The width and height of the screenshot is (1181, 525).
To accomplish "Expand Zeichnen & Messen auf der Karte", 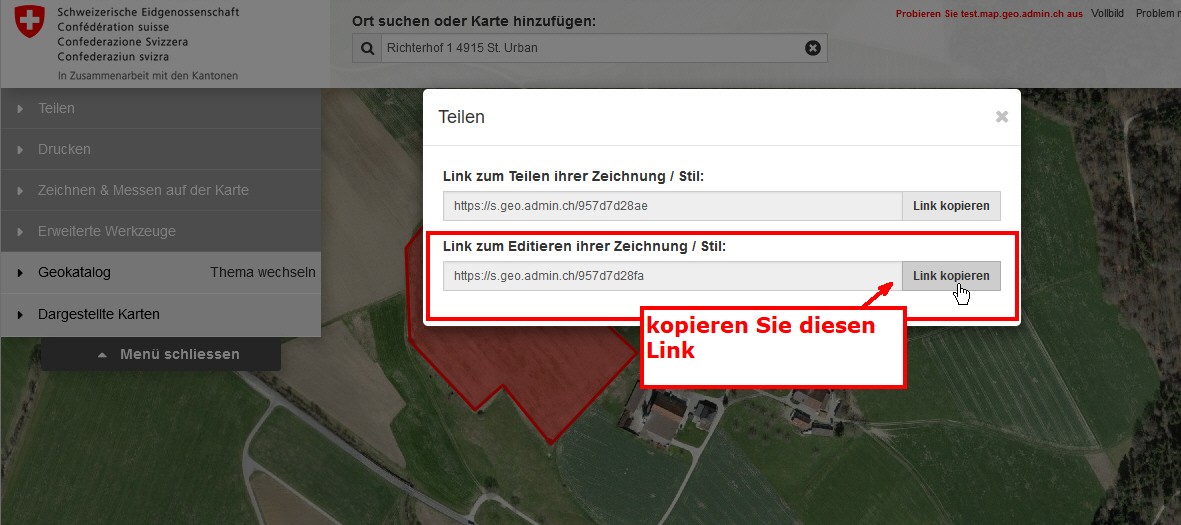I will [x=160, y=191].
